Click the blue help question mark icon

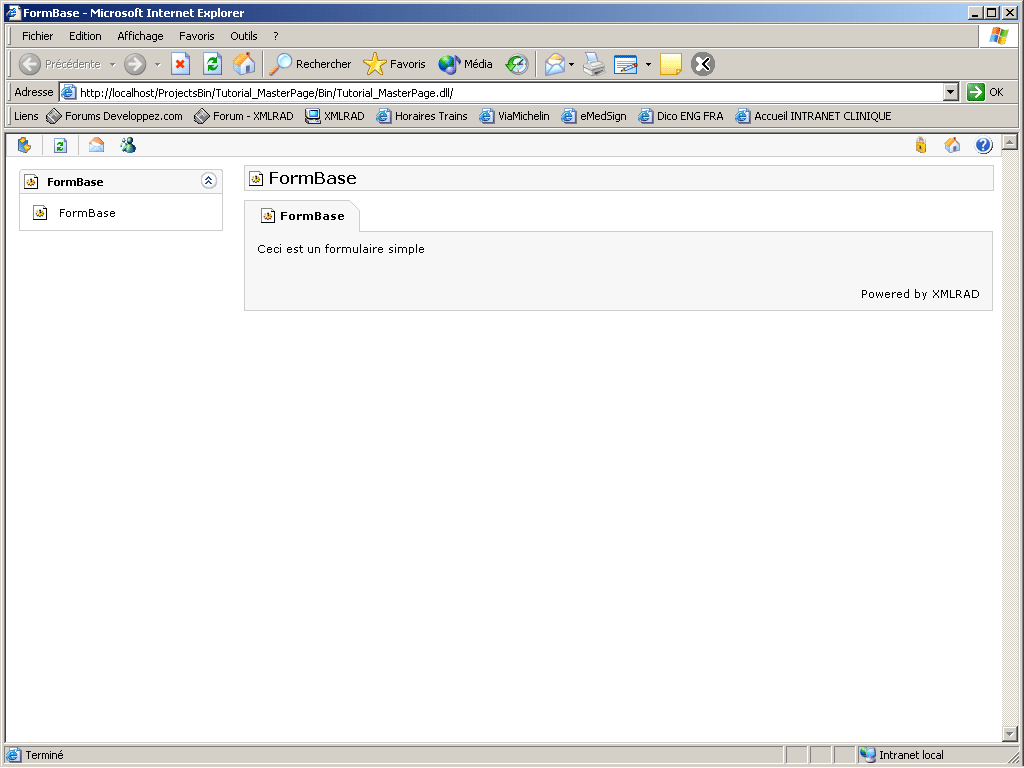983,145
